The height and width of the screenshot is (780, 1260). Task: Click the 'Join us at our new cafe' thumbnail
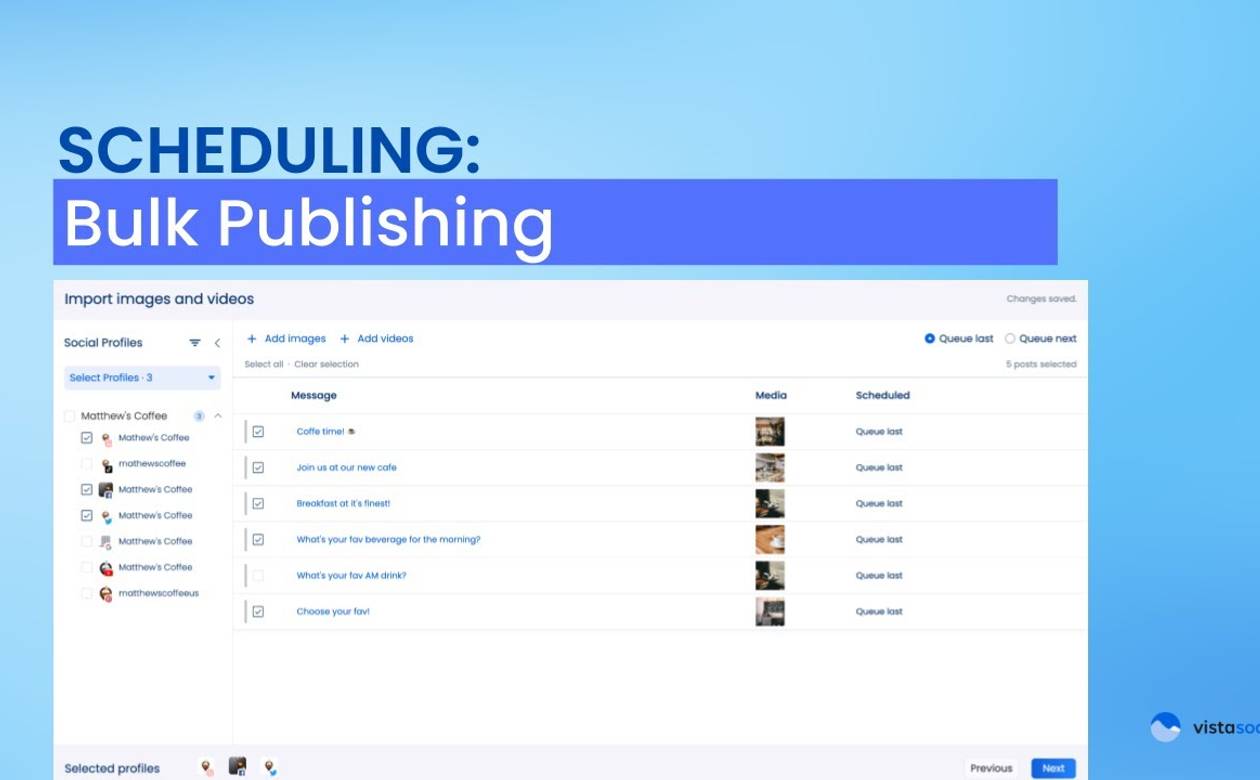pyautogui.click(x=770, y=468)
